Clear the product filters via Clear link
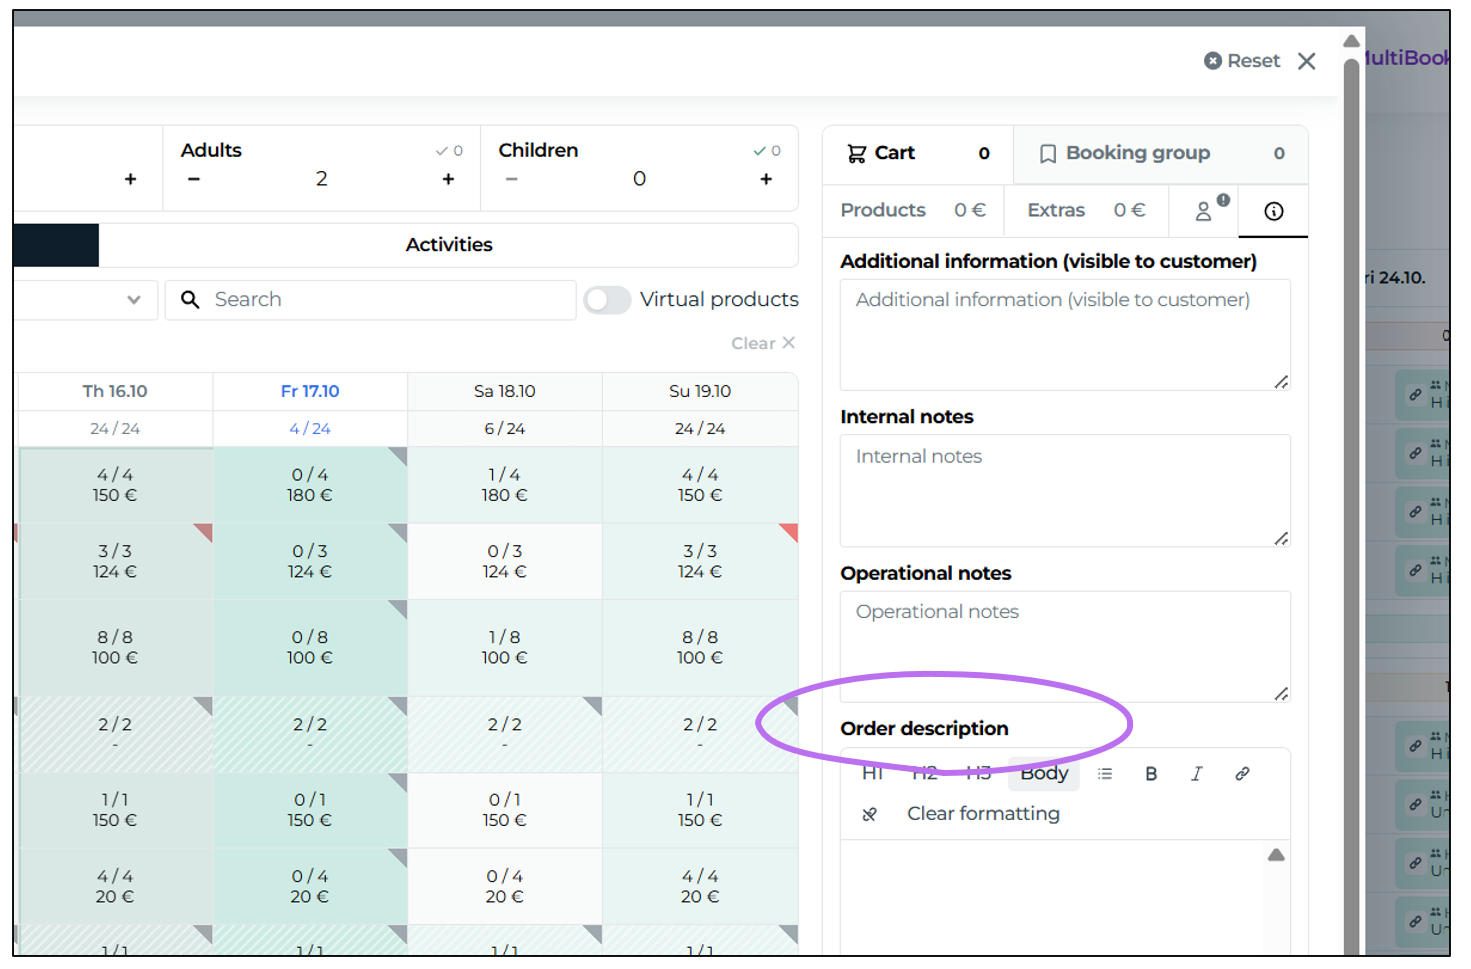The height and width of the screenshot is (969, 1471). click(762, 343)
